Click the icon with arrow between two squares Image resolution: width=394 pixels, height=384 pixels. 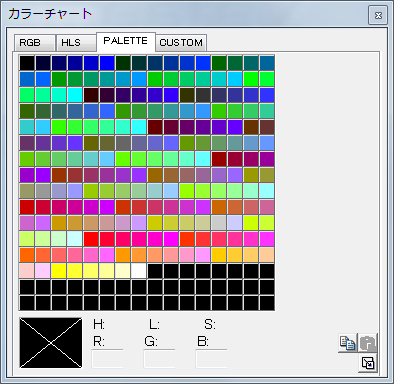368,363
